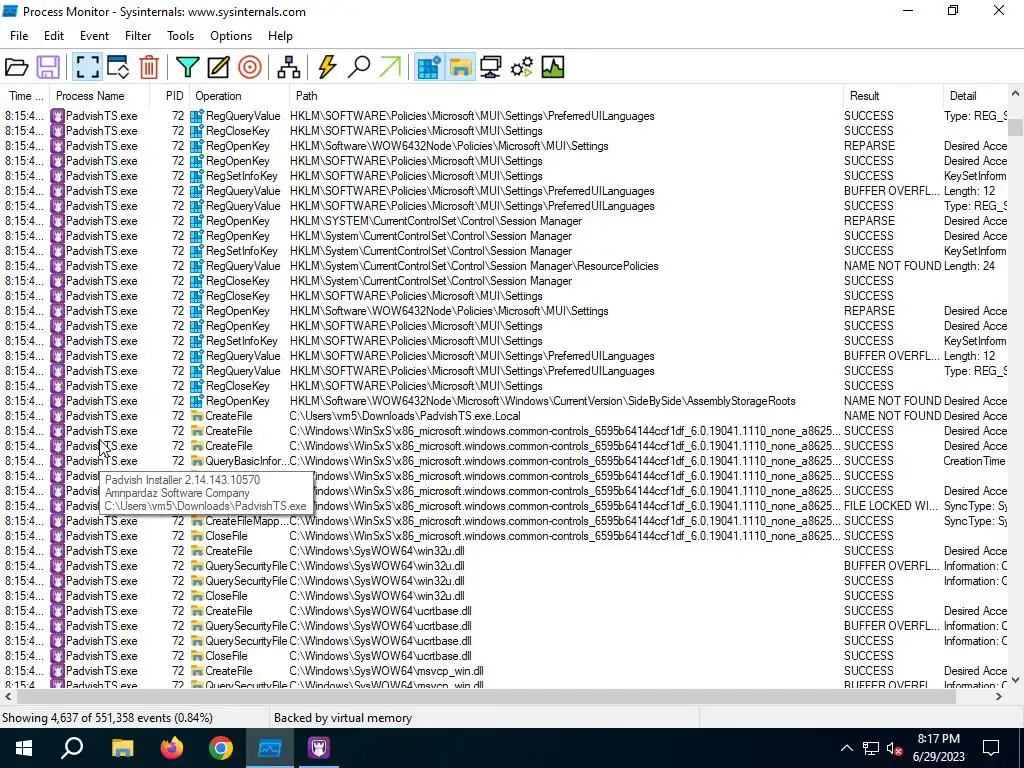Click the horizontal scrollbar thumb
Viewport: 1024px width, 768px height.
(x=485, y=696)
